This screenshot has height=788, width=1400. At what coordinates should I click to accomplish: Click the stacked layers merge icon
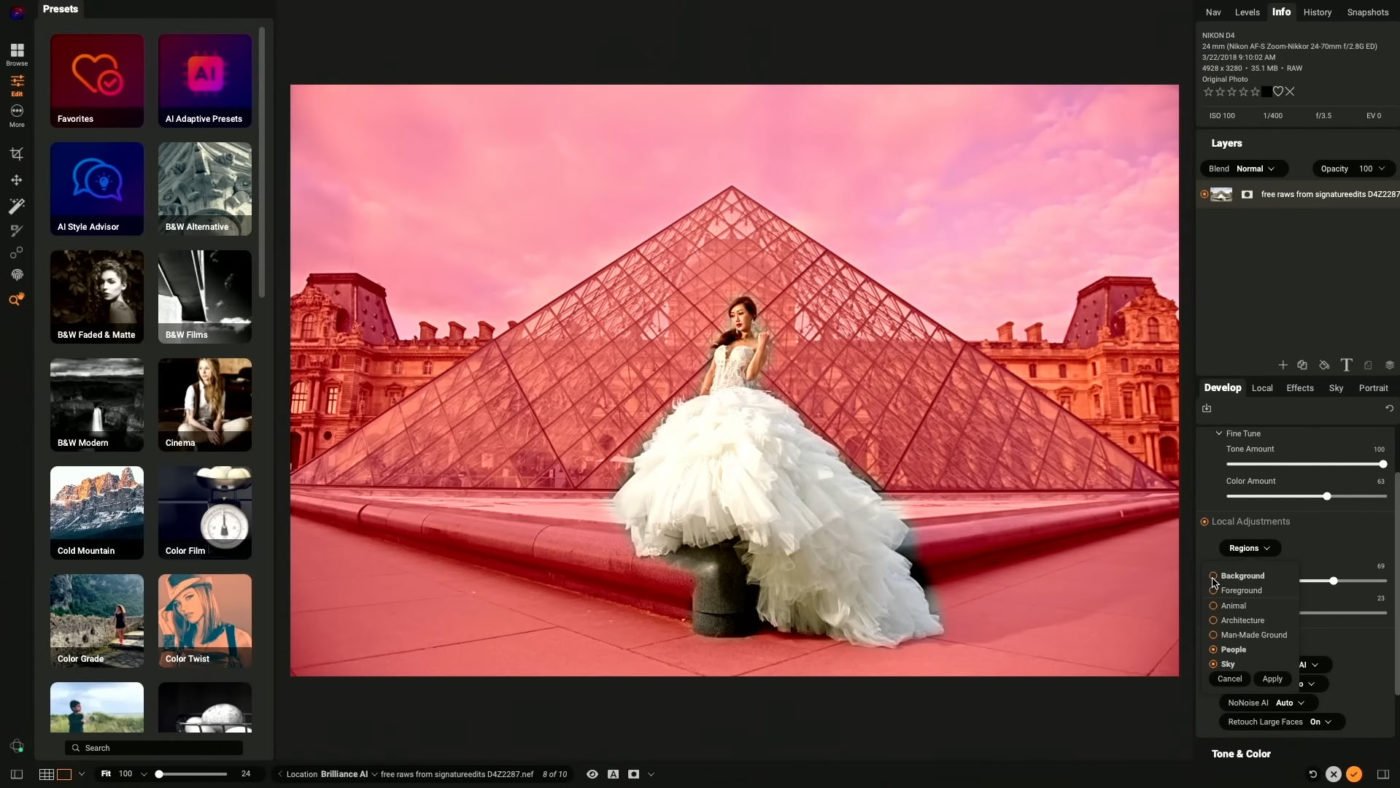(x=1389, y=365)
